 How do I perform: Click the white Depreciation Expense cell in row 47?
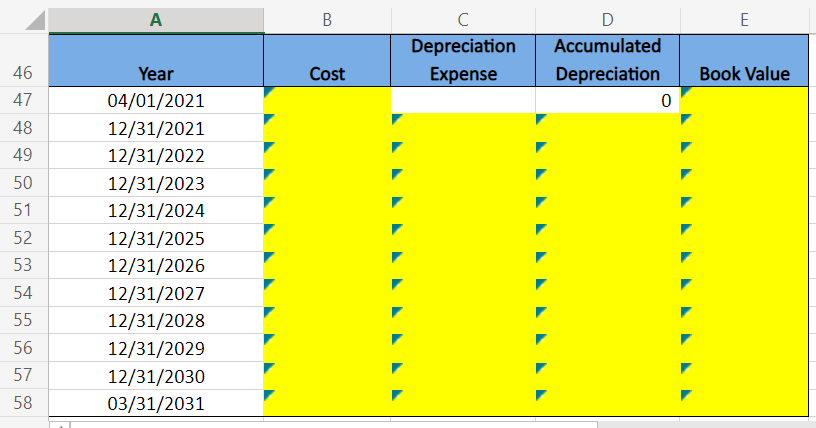click(463, 100)
